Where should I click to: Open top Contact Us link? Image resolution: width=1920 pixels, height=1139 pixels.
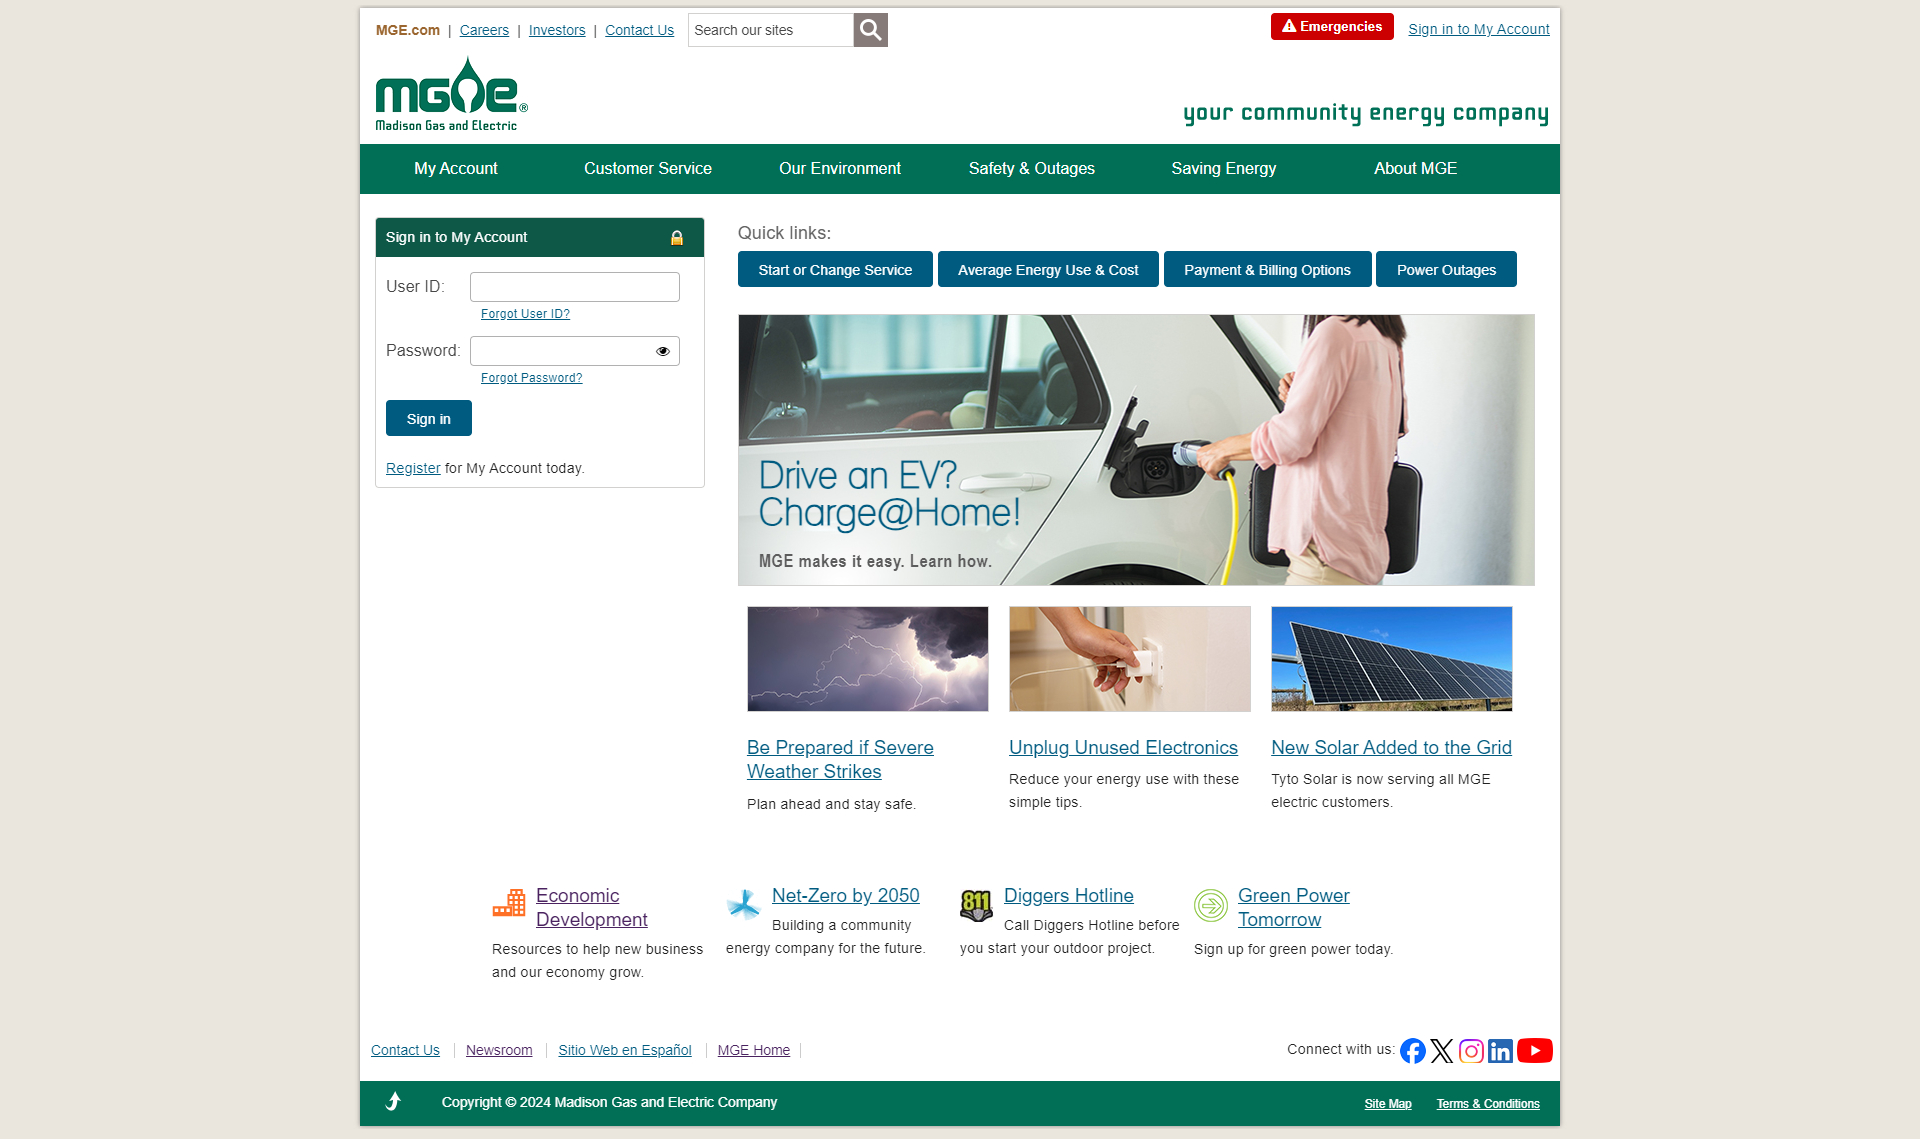click(639, 30)
